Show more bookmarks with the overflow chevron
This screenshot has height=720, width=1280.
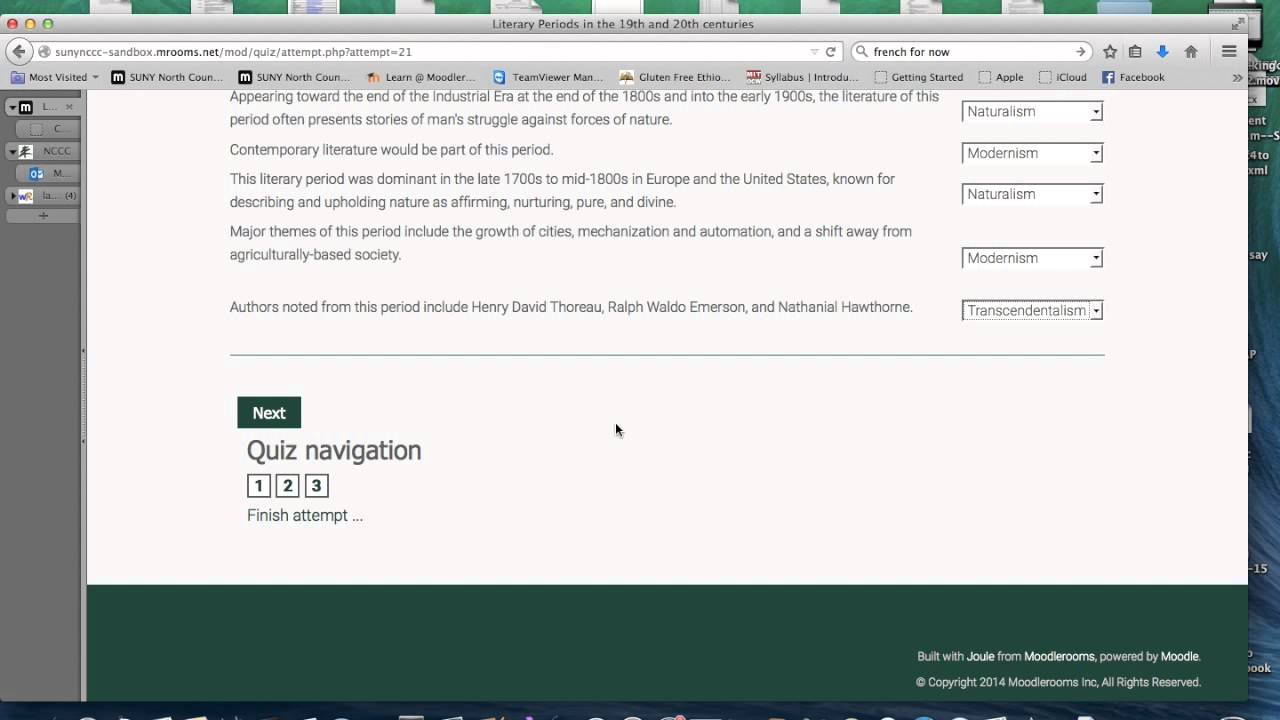click(1237, 77)
